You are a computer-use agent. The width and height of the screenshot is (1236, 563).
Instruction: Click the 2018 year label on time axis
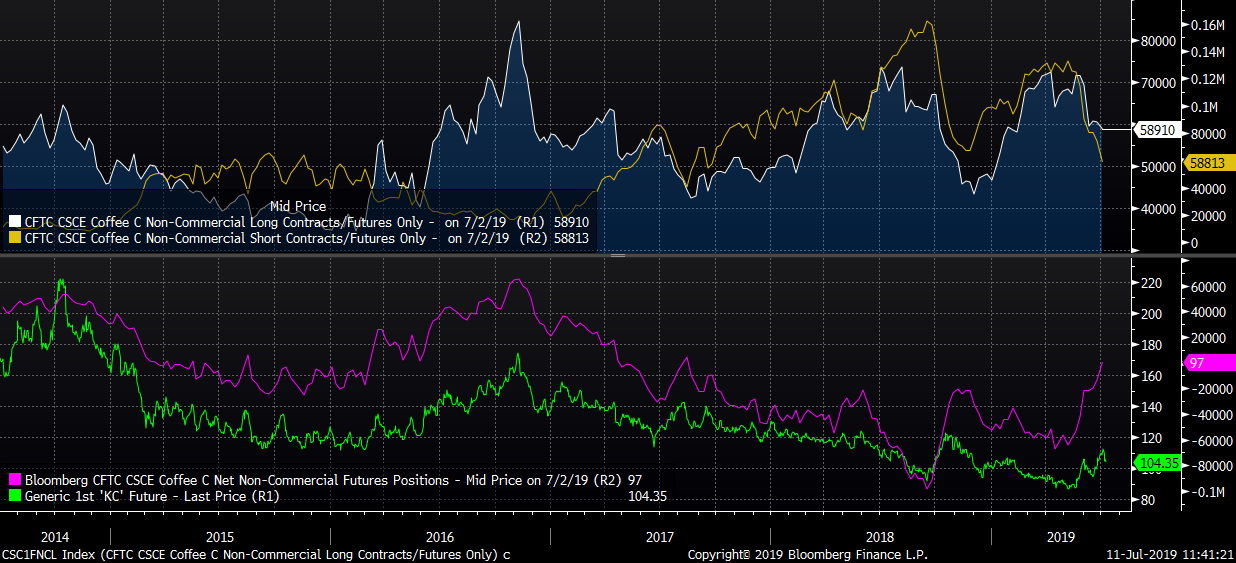point(880,537)
